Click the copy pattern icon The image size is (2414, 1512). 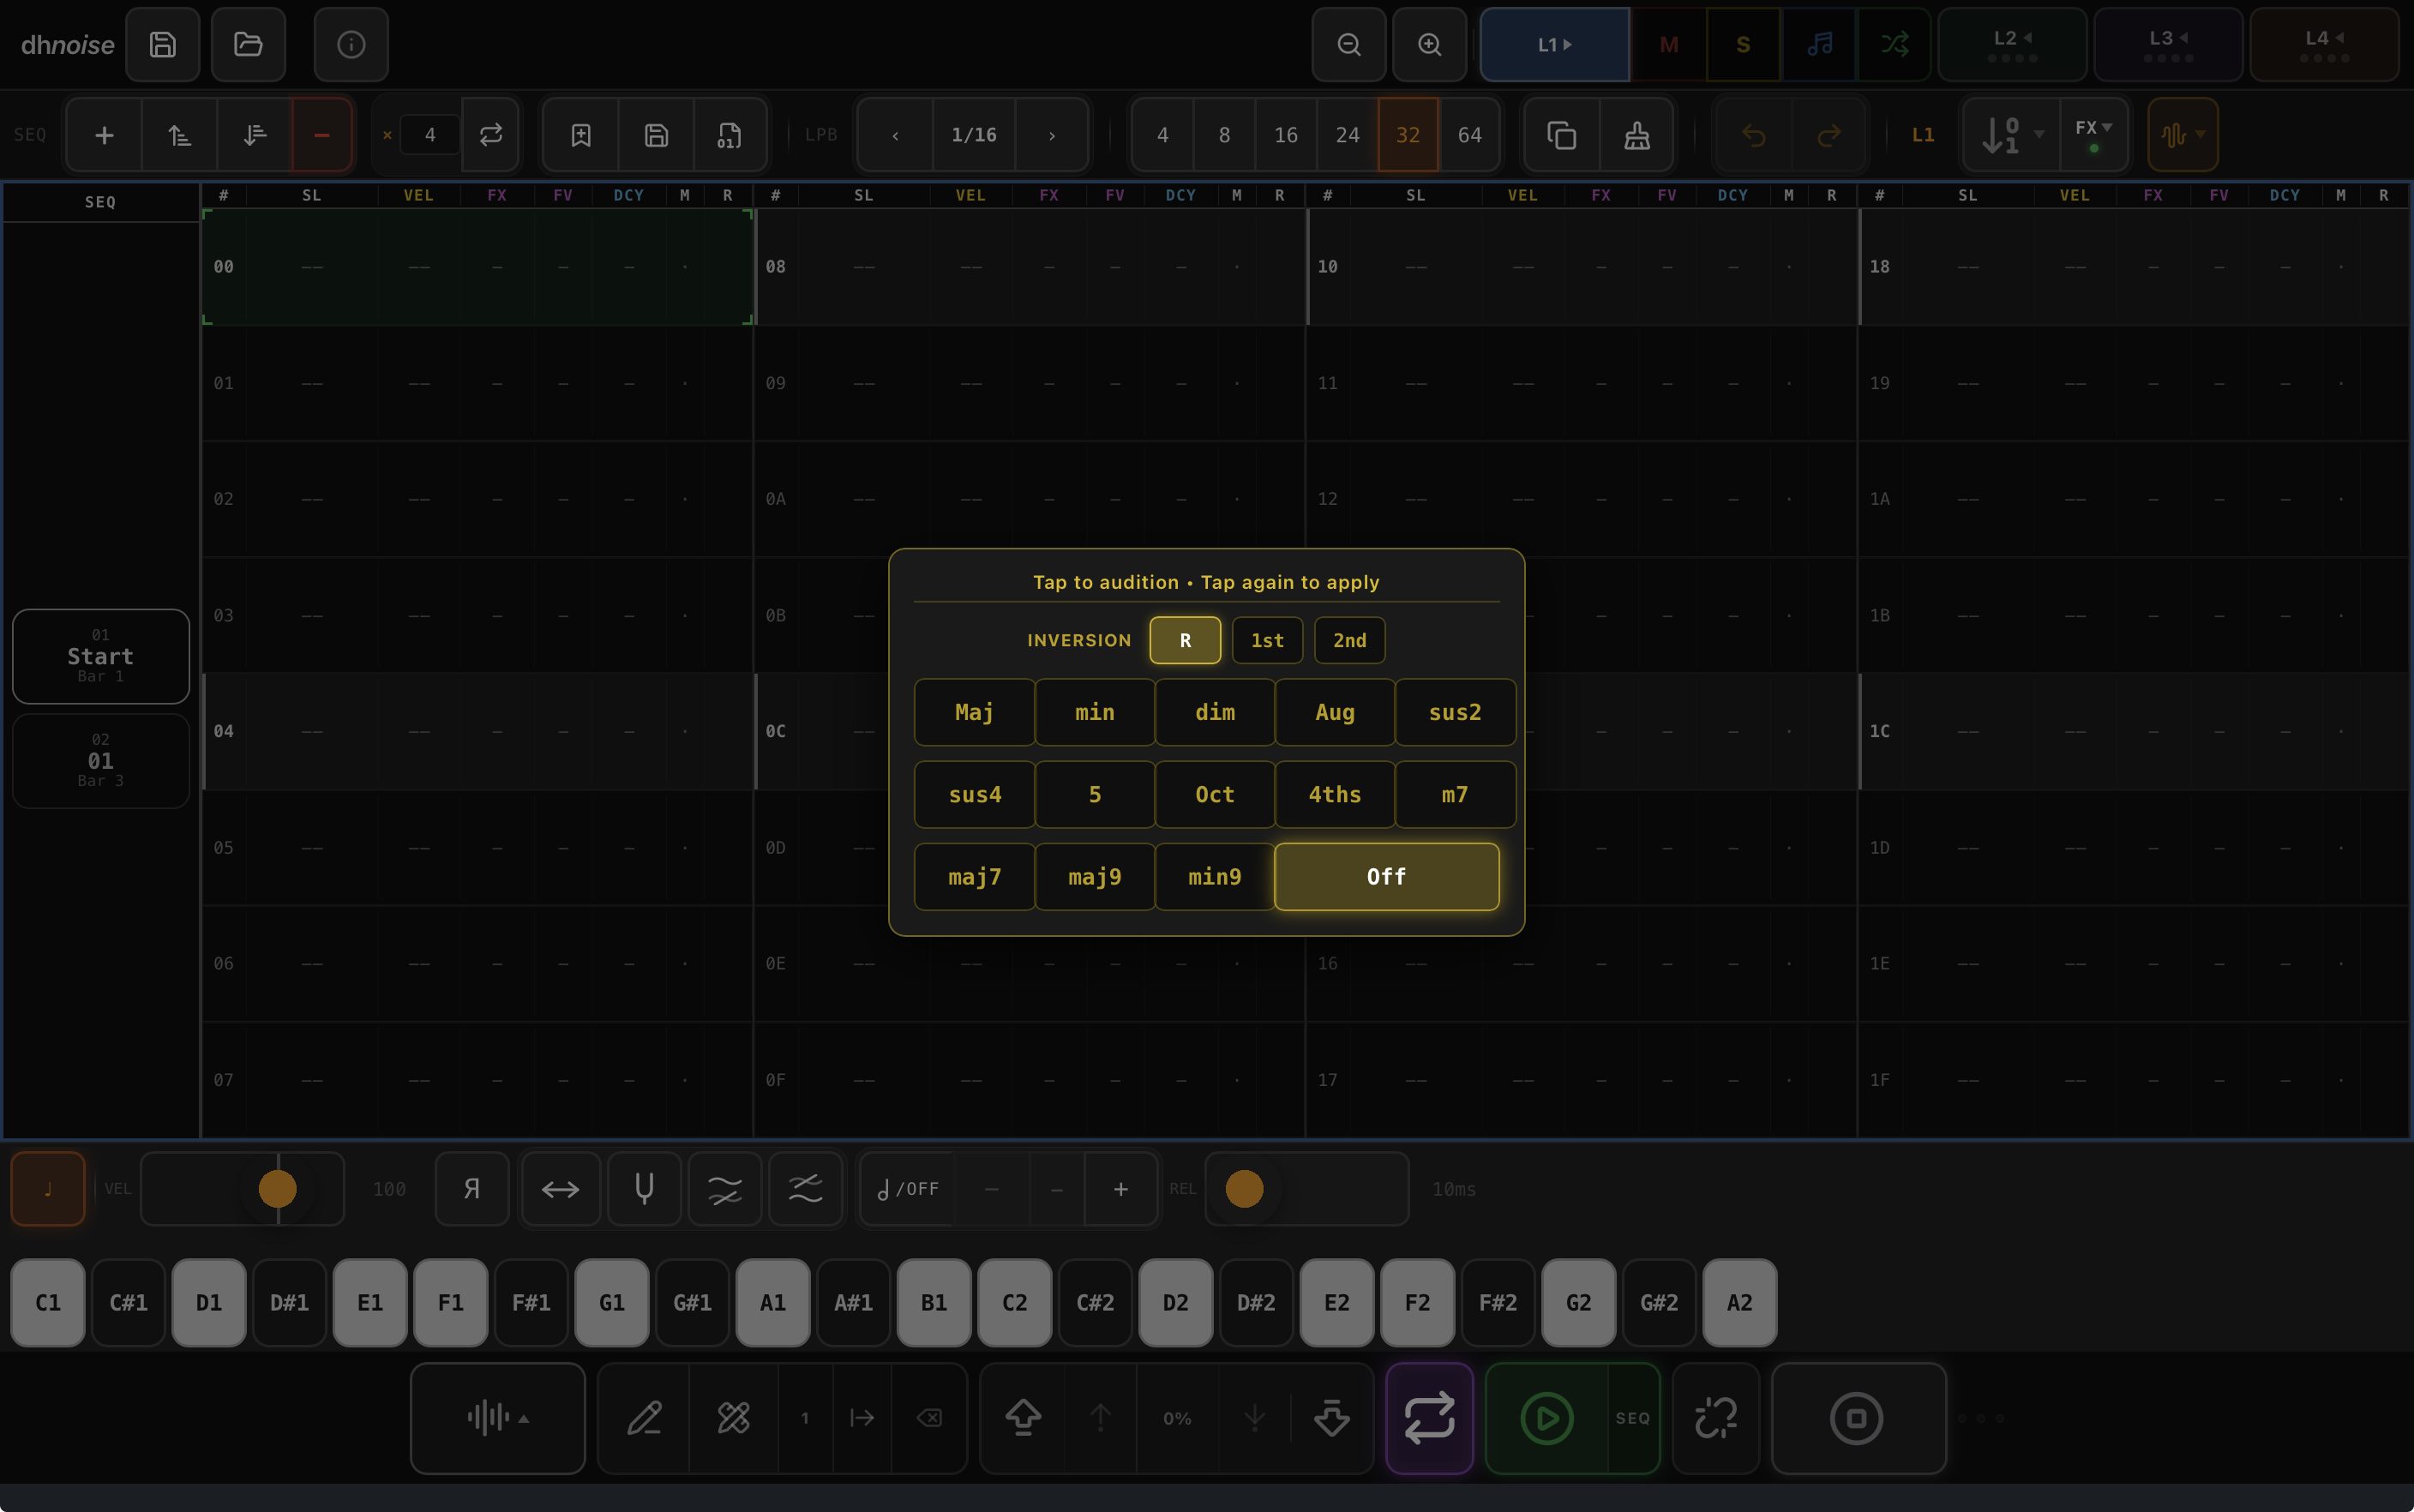click(1562, 135)
